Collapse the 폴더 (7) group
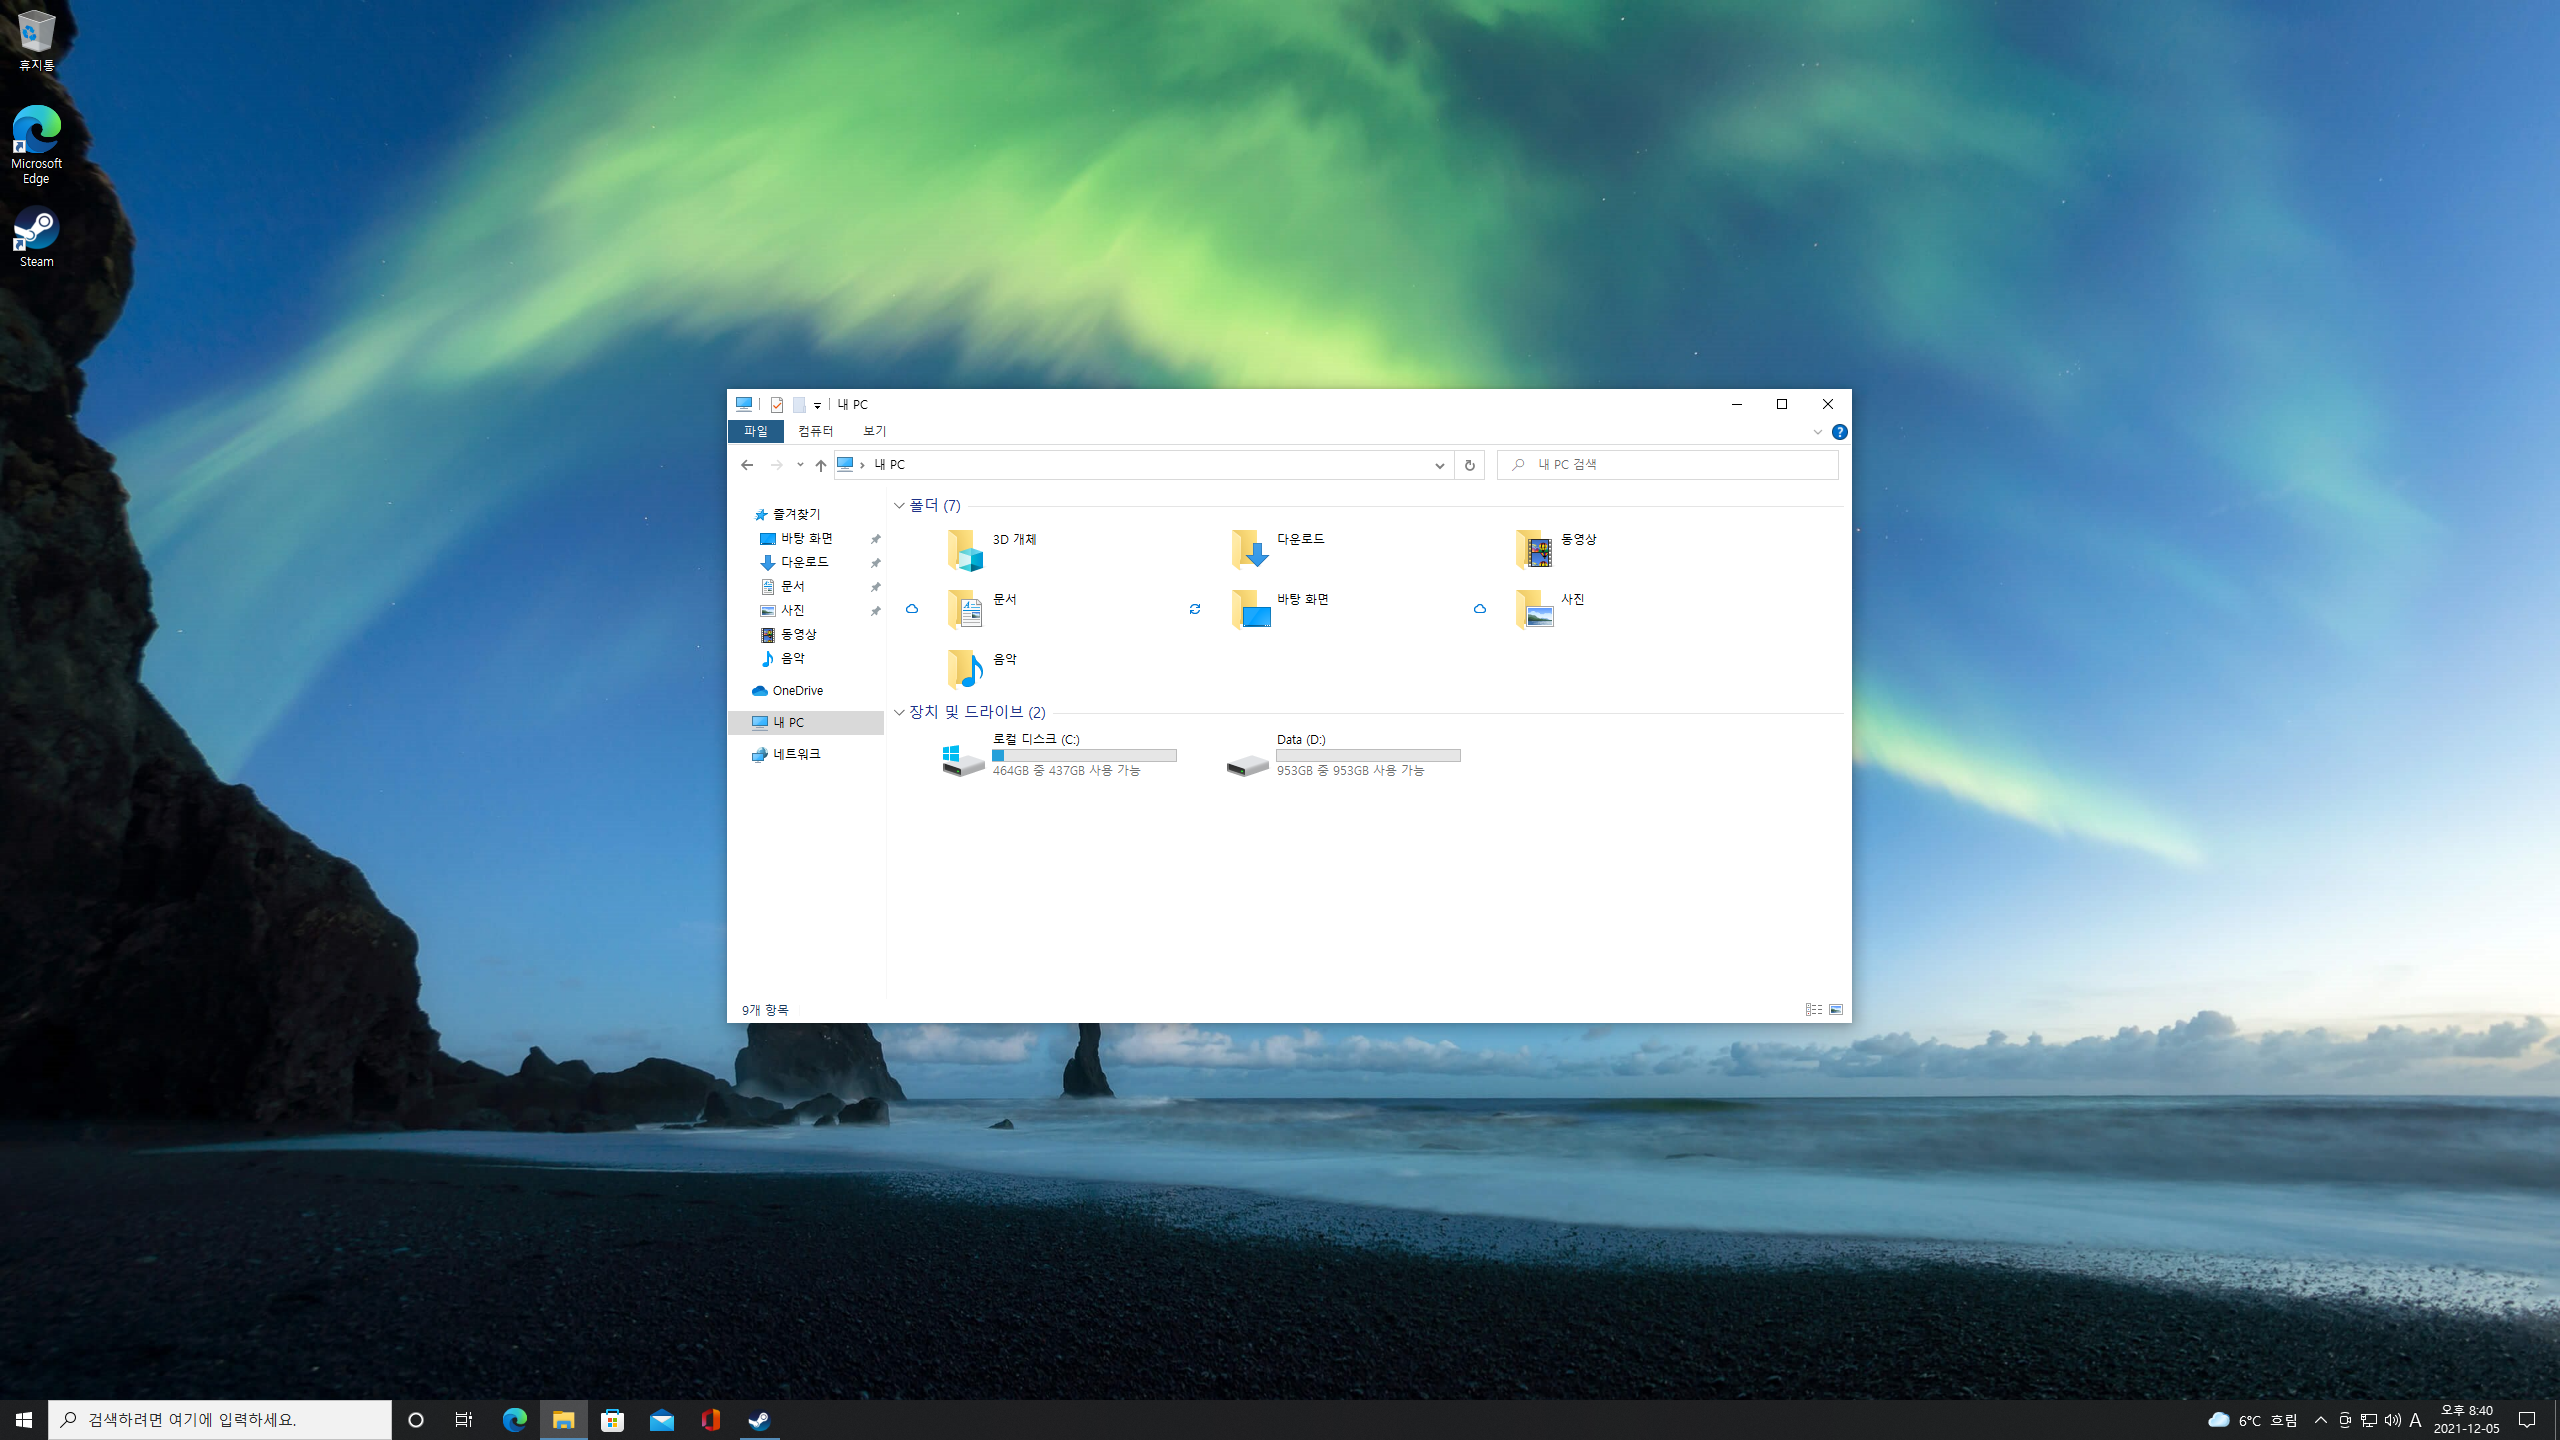This screenshot has width=2560, height=1440. (899, 506)
